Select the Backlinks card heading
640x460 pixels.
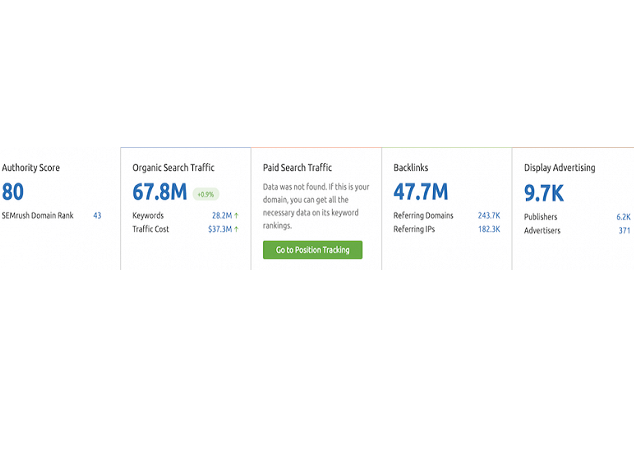[411, 168]
